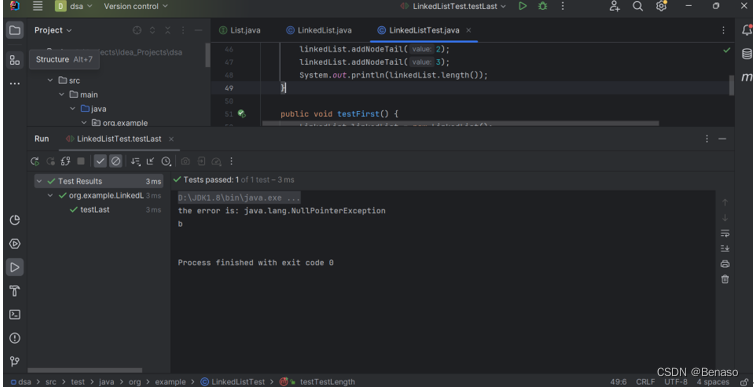Rerun the test using toolbar icon
Viewport: 754px width, 387px height.
click(x=35, y=162)
